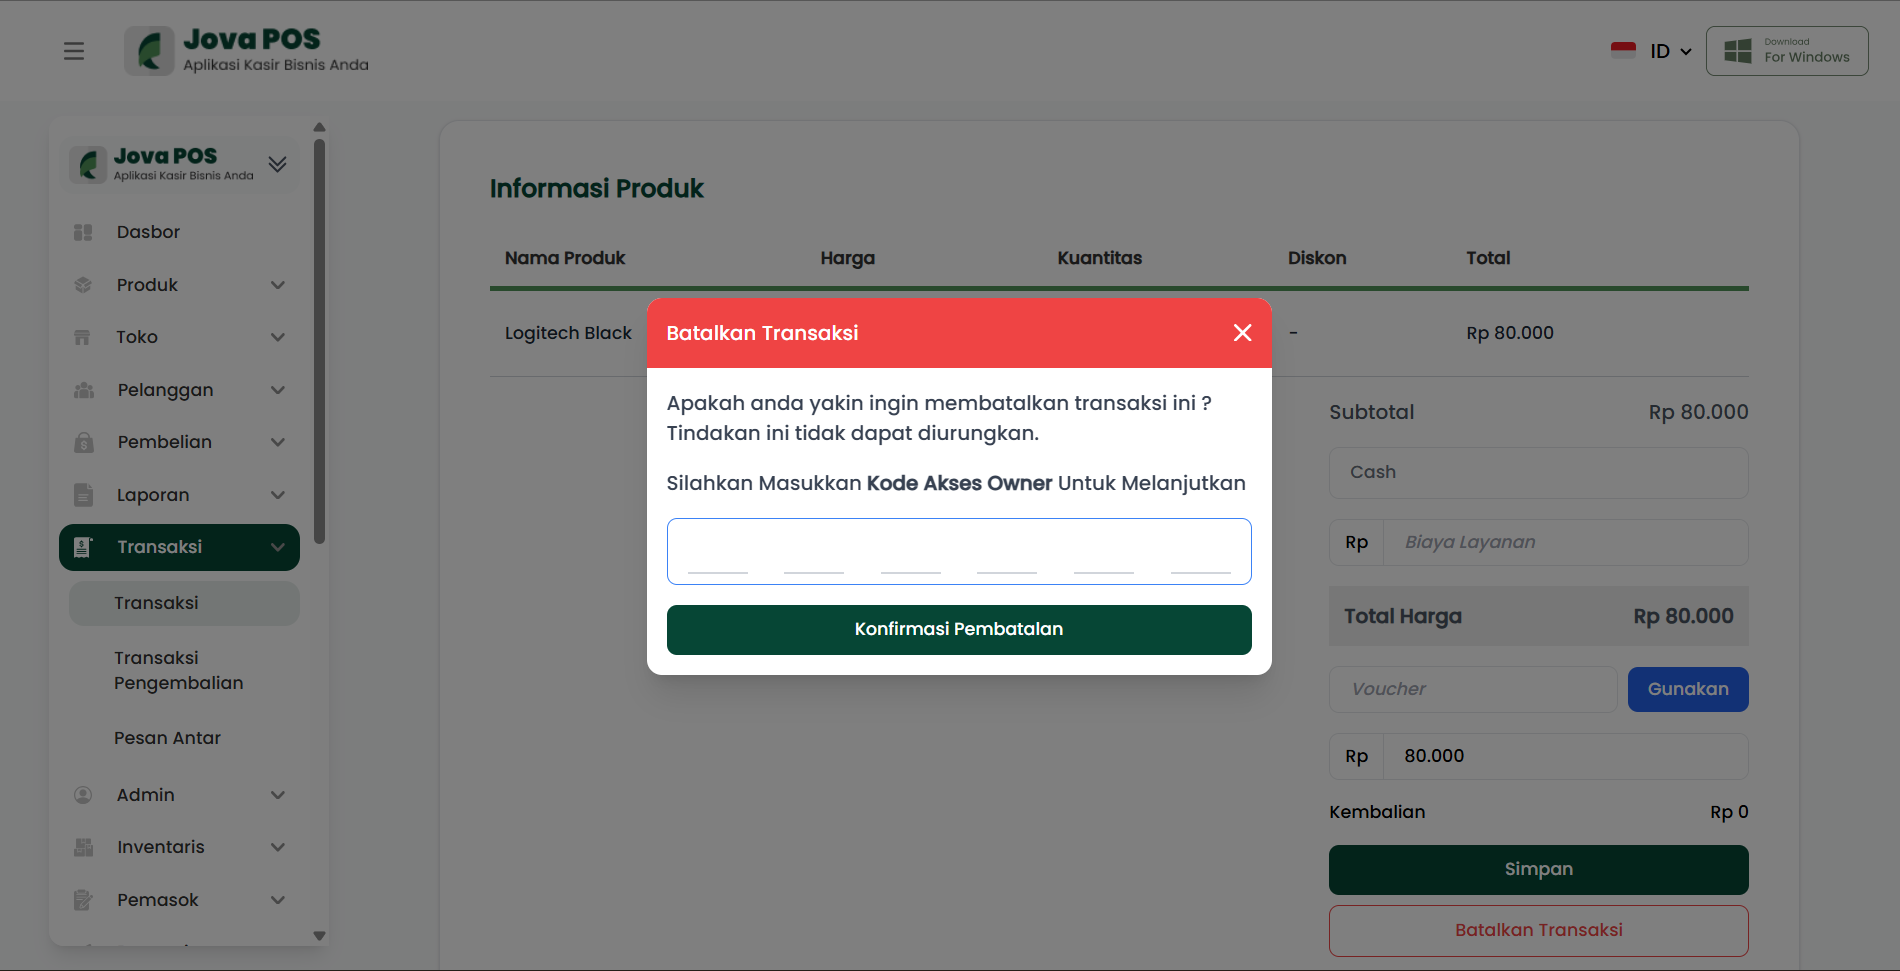Open Pesan Antar submenu item
The image size is (1900, 971).
point(167,738)
